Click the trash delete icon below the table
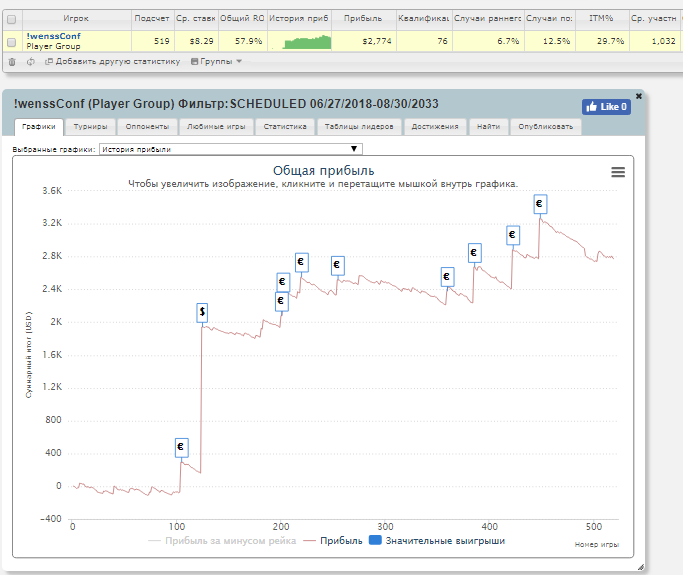The image size is (683, 575). point(12,62)
